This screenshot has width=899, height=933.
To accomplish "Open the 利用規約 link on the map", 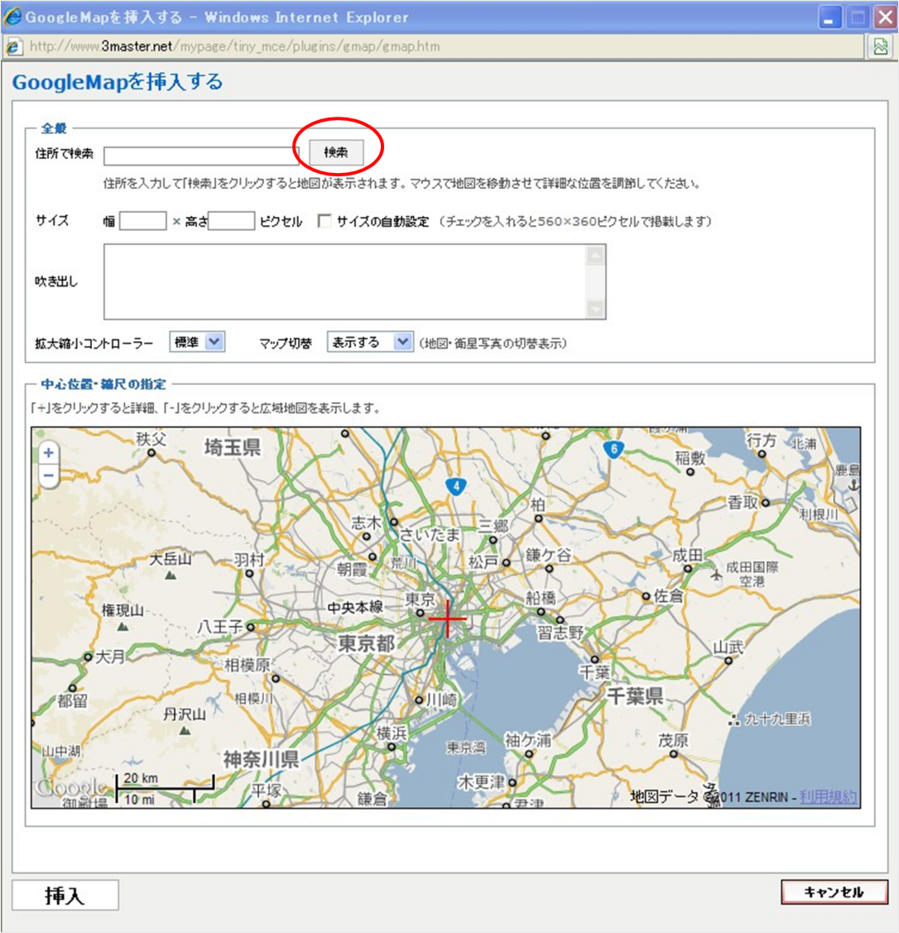I will coord(828,797).
